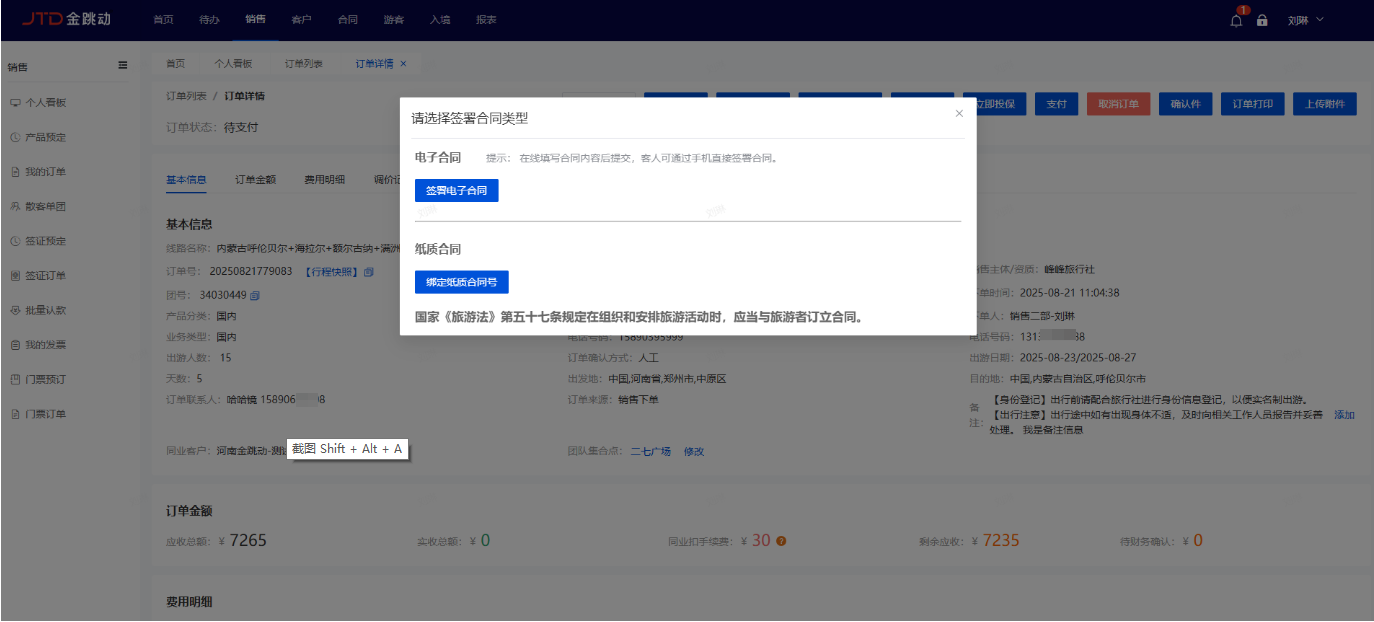The image size is (1374, 622).
Task: Copy the order number with copy icon
Action: 369,272
